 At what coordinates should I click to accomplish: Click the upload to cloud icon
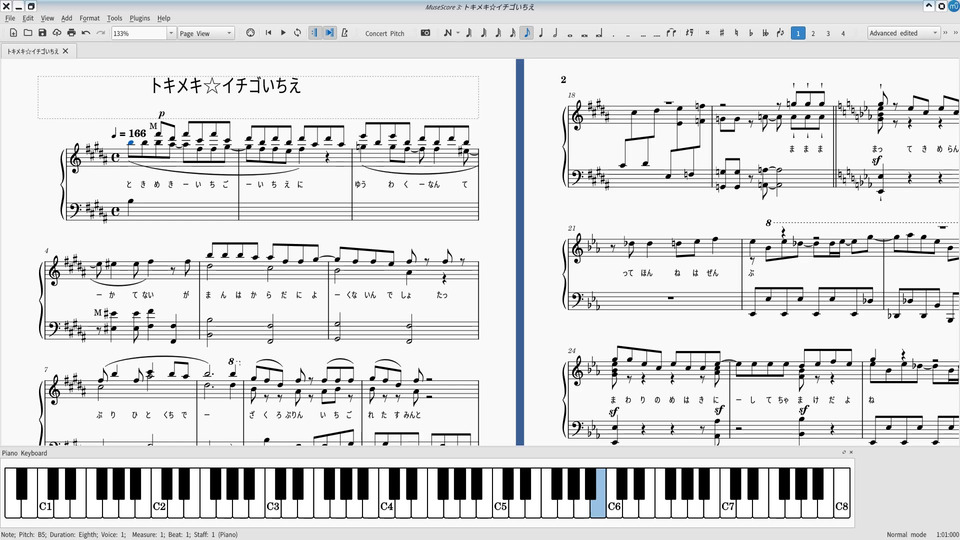57,33
